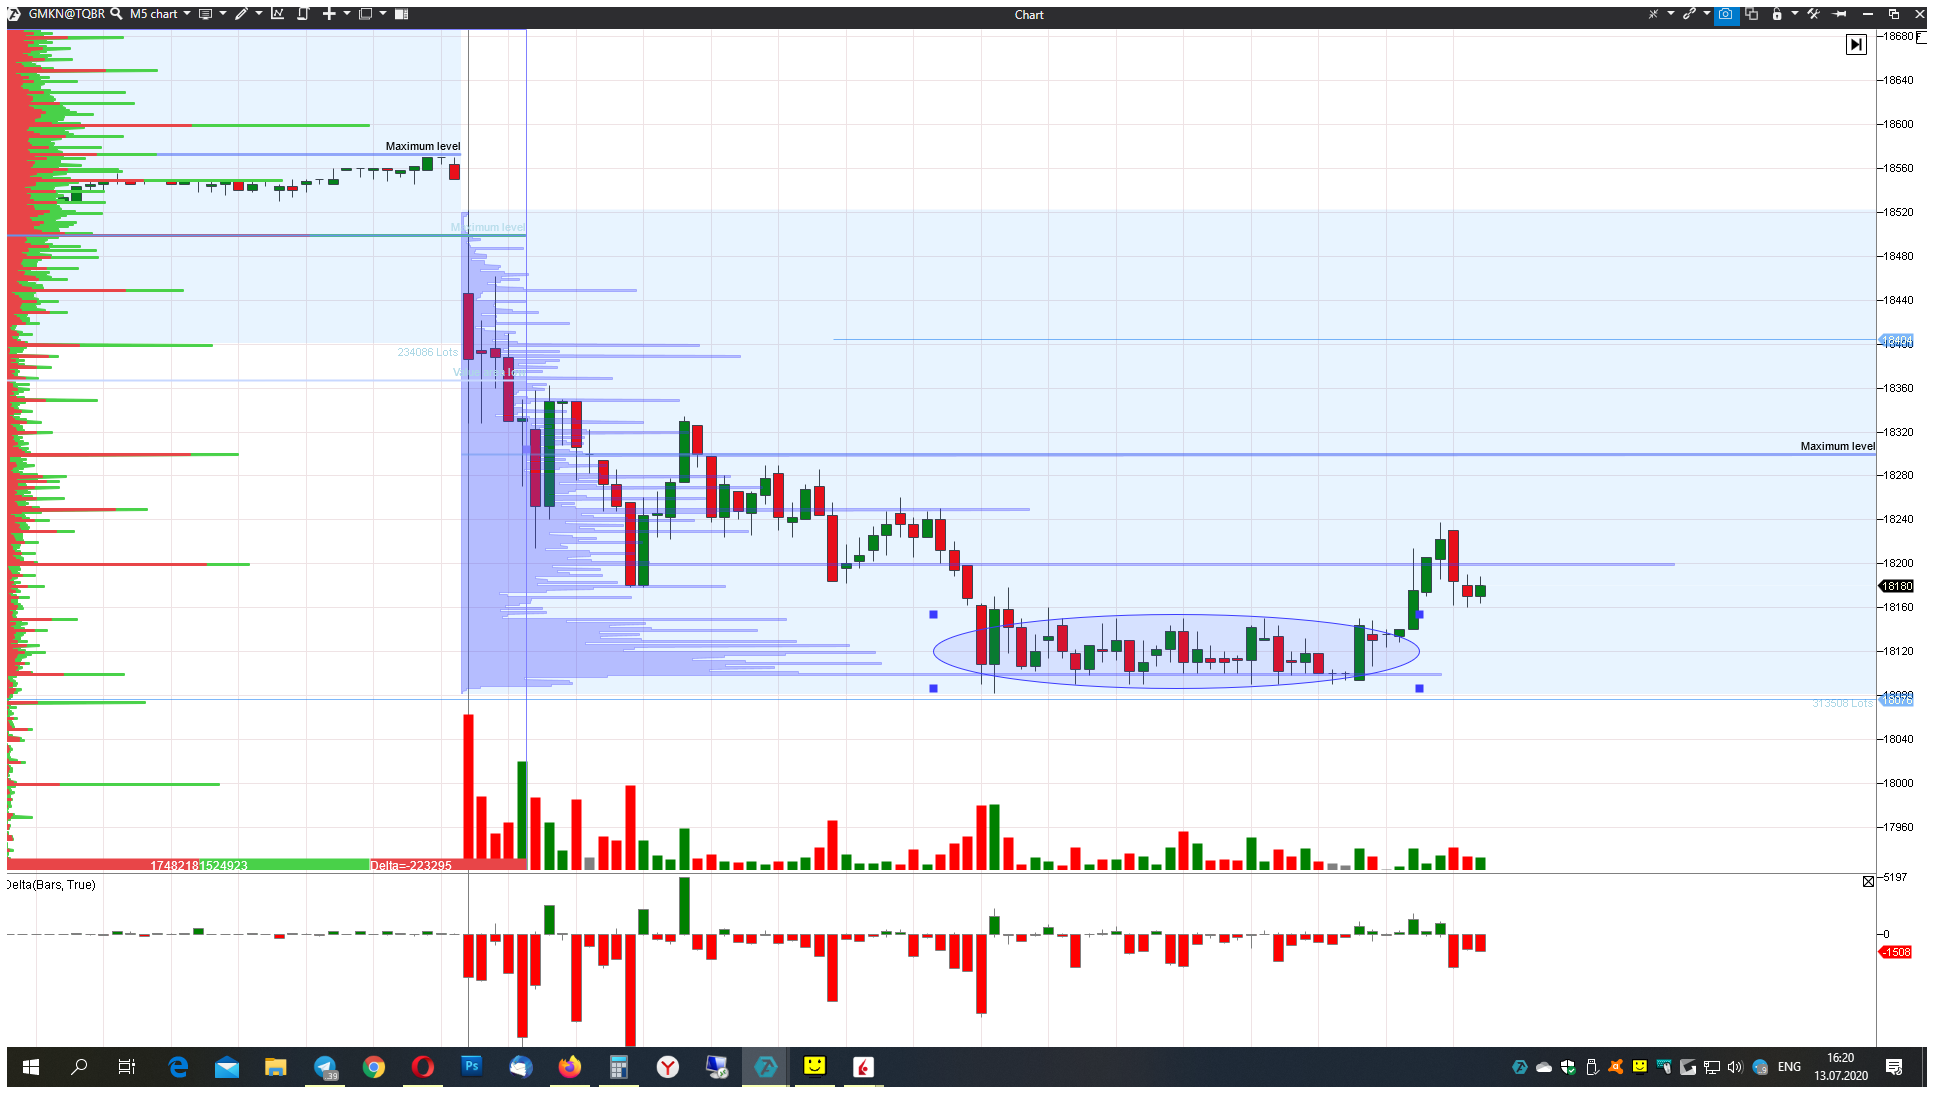Click the plus add icon in toolbar

click(329, 14)
